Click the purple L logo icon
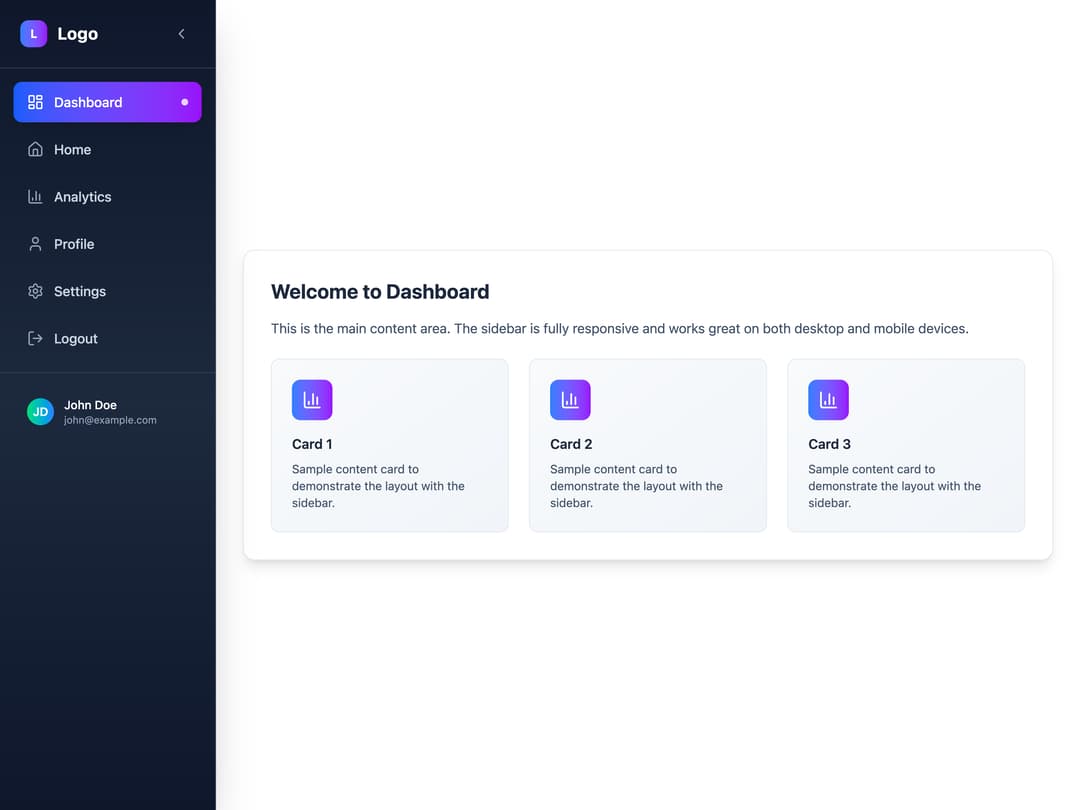The height and width of the screenshot is (810, 1080). pos(33,34)
